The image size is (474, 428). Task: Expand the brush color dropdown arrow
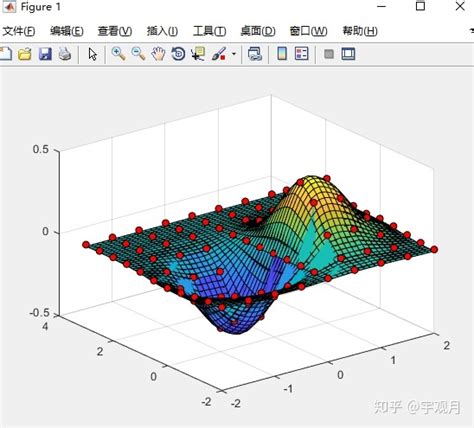click(234, 54)
